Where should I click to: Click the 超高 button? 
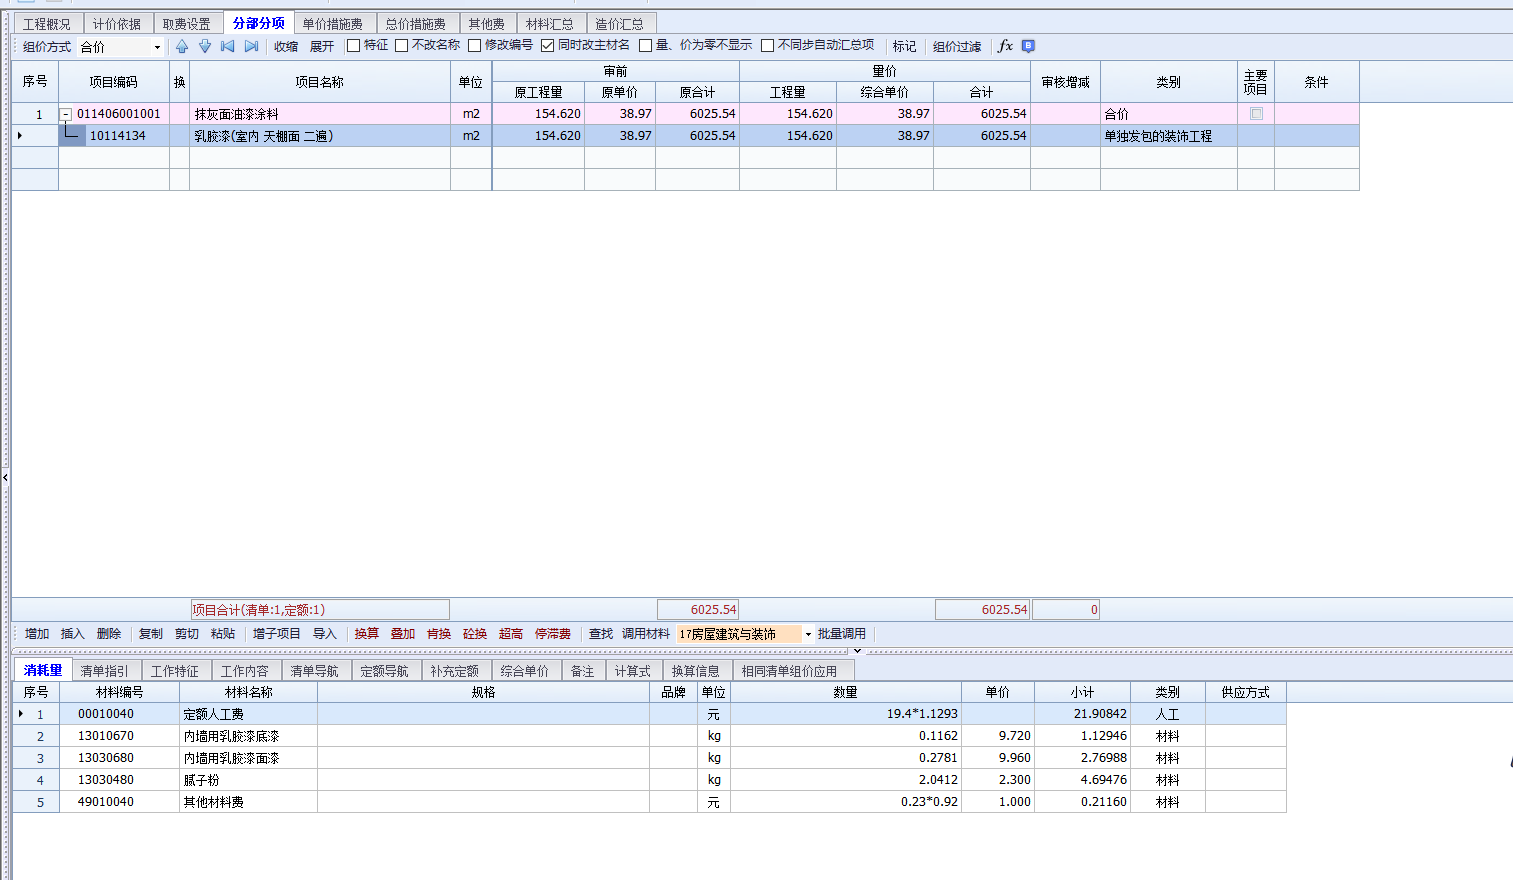point(511,634)
